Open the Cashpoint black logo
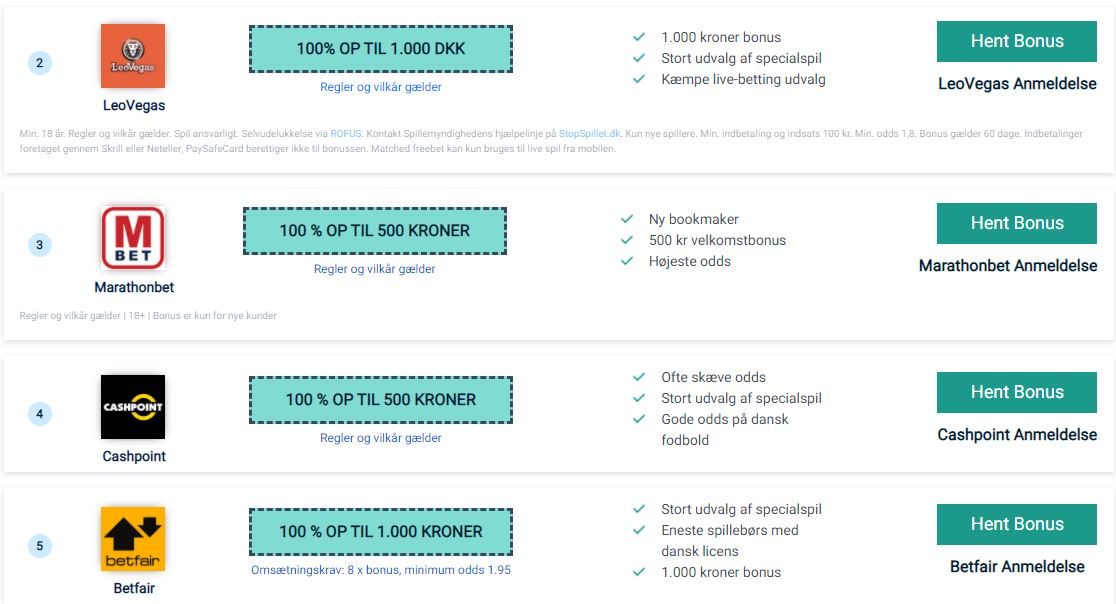Image resolution: width=1116 pixels, height=604 pixels. coord(133,407)
